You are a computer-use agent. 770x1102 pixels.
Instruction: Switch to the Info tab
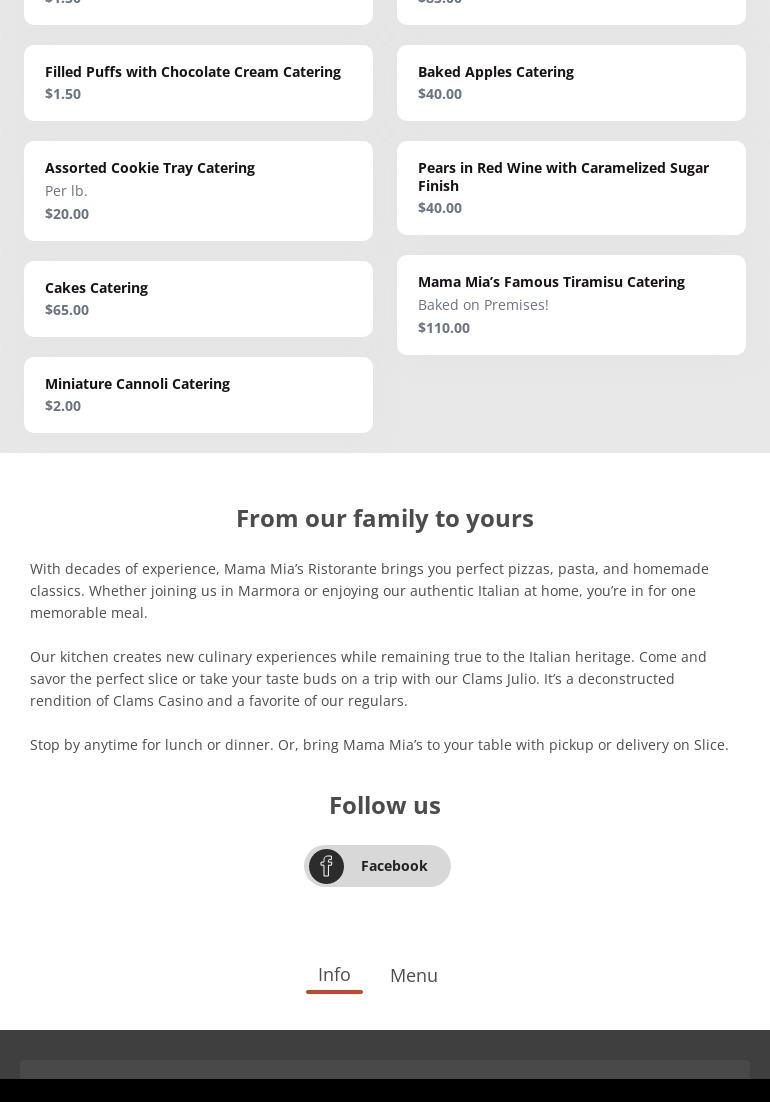[x=334, y=975]
